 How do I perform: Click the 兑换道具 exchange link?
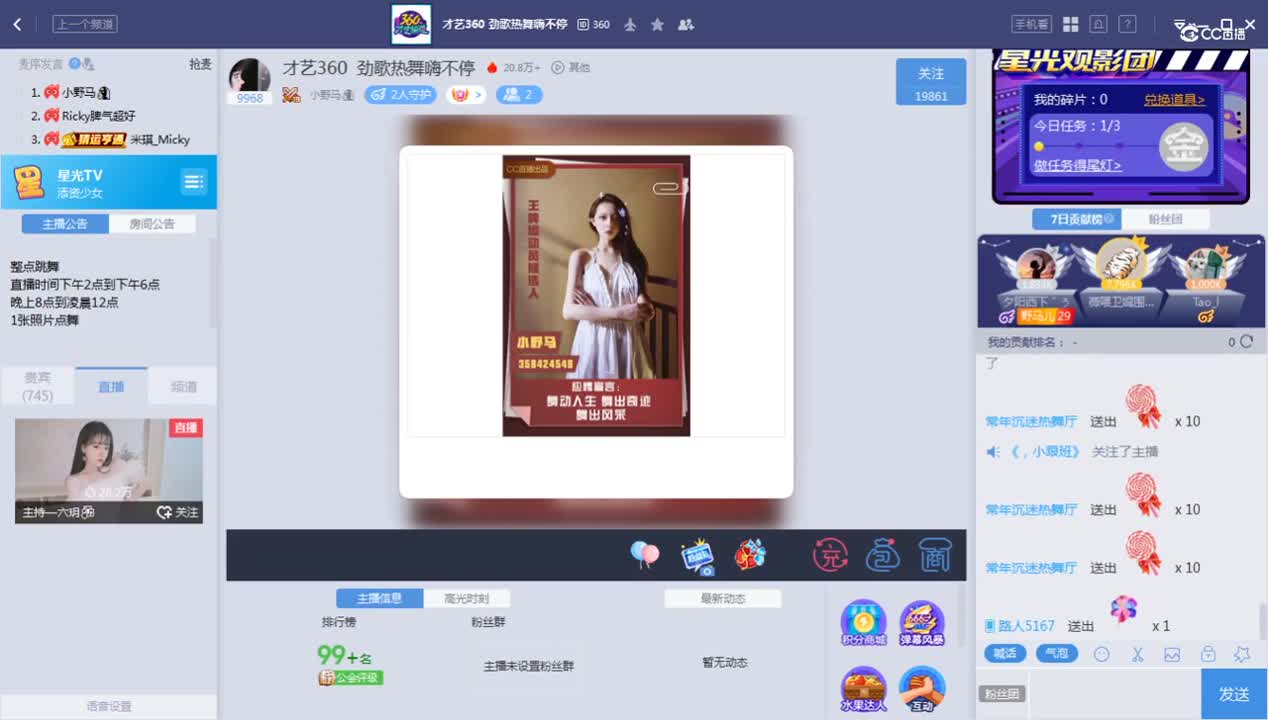(1174, 100)
